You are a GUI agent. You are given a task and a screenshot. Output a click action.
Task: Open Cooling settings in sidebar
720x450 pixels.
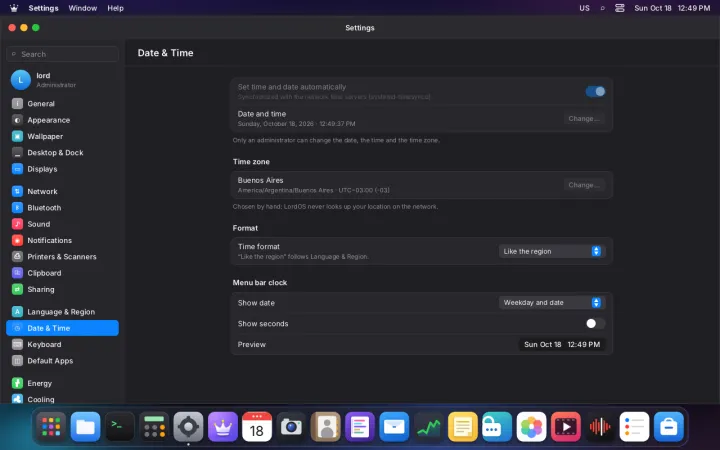pyautogui.click(x=62, y=399)
